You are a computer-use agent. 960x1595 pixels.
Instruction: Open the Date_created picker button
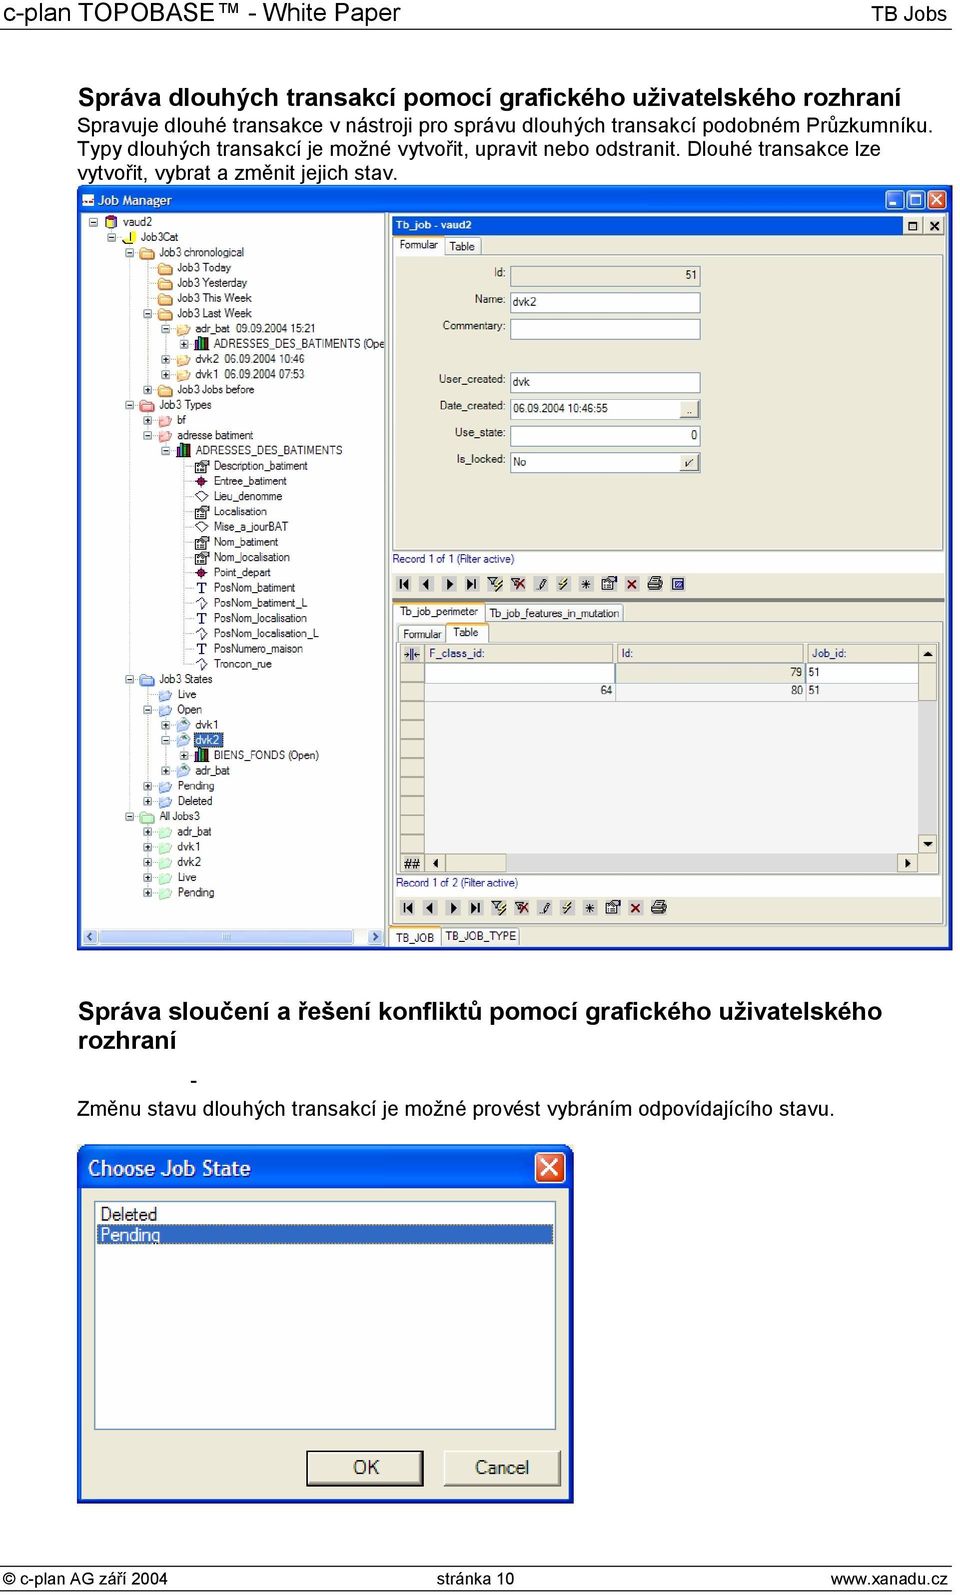tap(689, 409)
